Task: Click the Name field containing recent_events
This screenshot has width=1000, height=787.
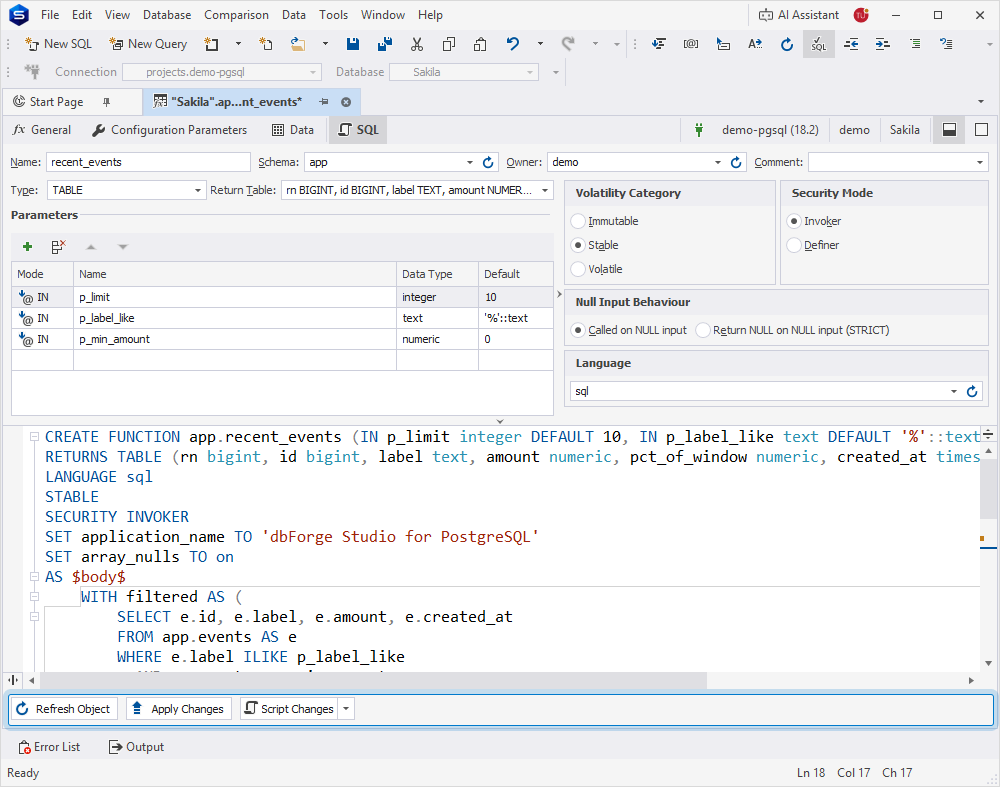Action: [148, 163]
